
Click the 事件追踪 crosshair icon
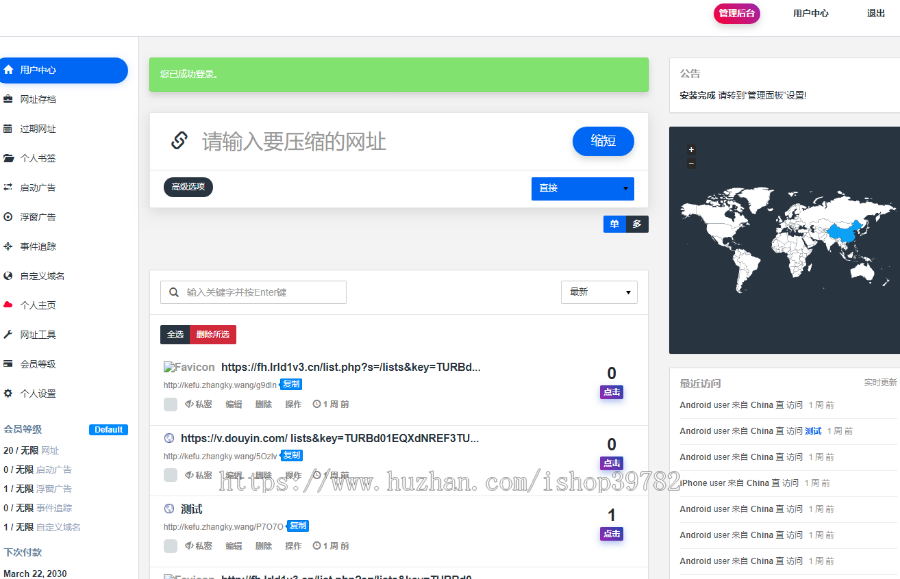pos(8,246)
